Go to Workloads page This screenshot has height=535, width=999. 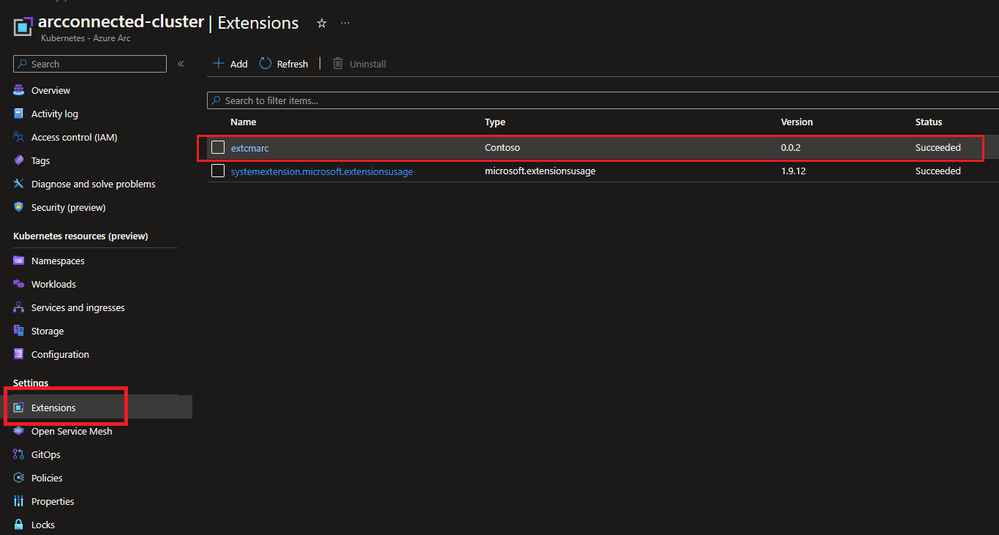(54, 284)
